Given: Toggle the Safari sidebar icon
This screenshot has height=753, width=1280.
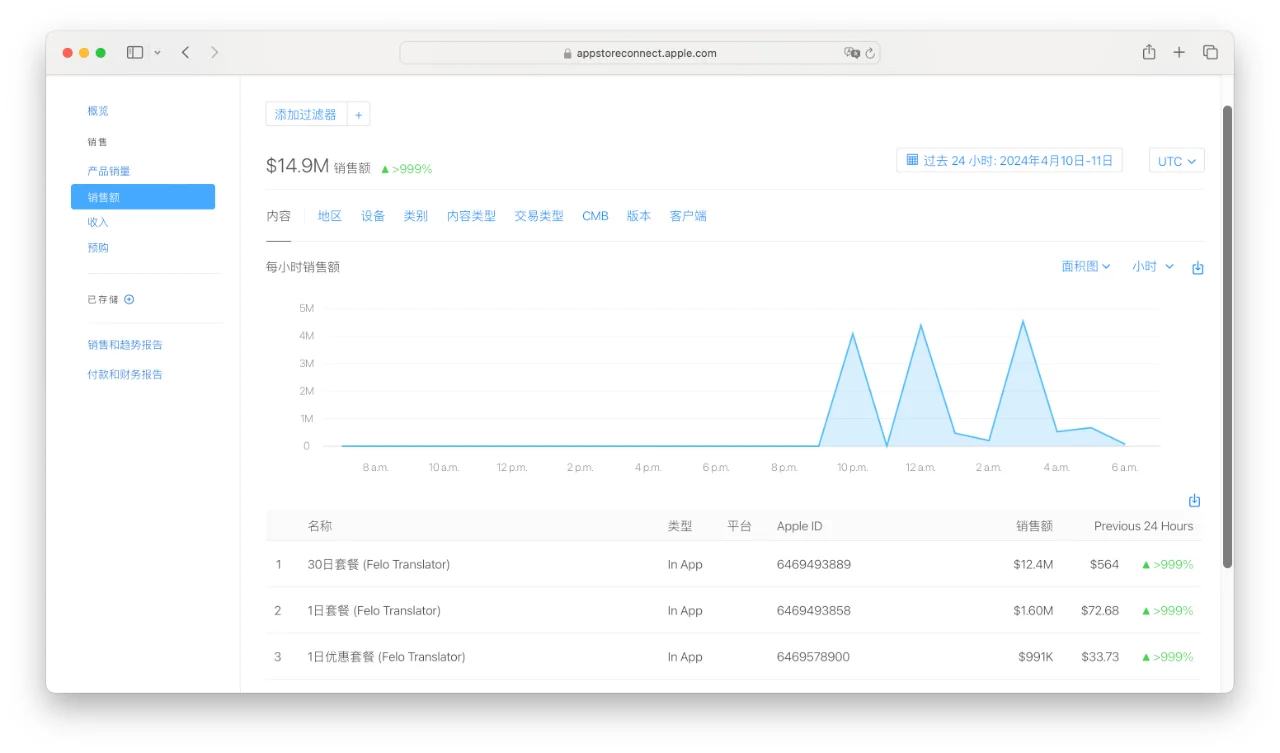Looking at the screenshot, I should click(135, 52).
